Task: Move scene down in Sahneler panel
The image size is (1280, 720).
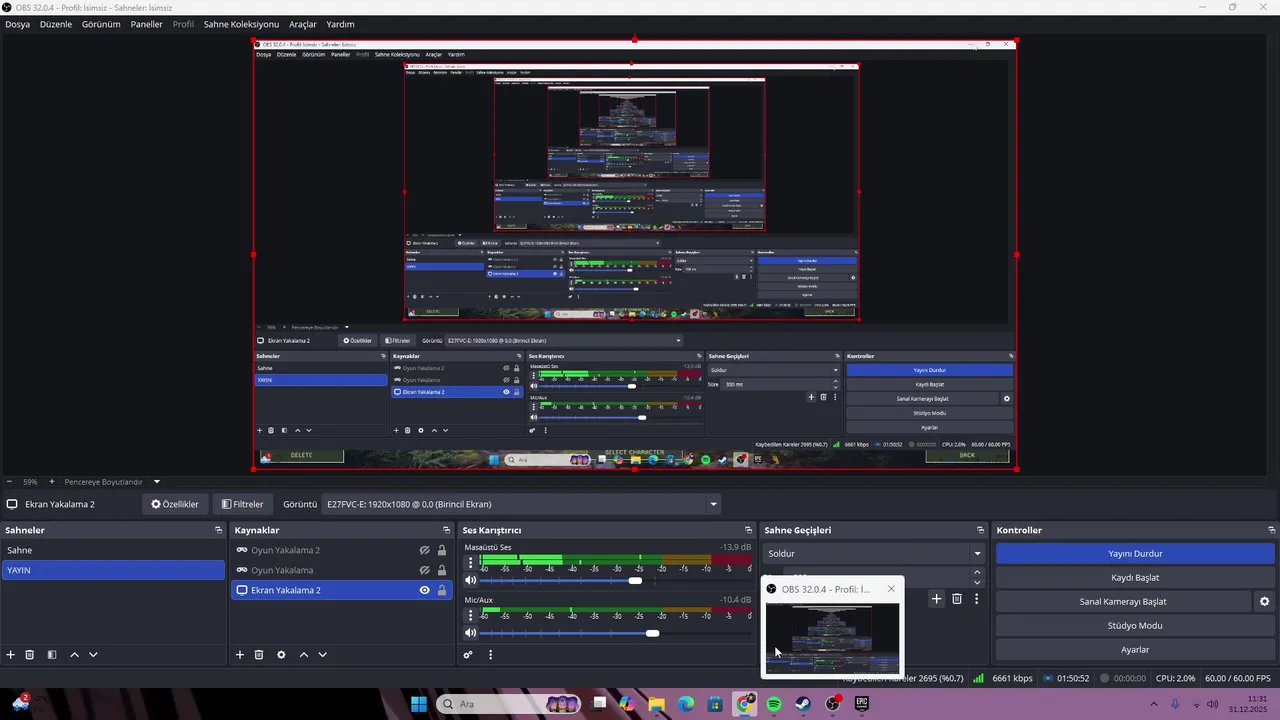Action: [93, 655]
